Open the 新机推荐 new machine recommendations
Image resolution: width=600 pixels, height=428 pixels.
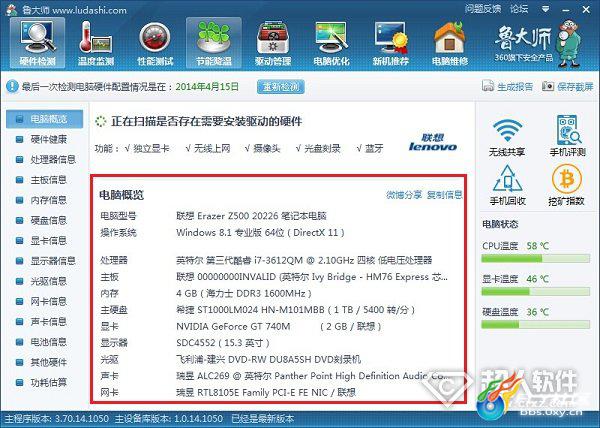[391, 43]
